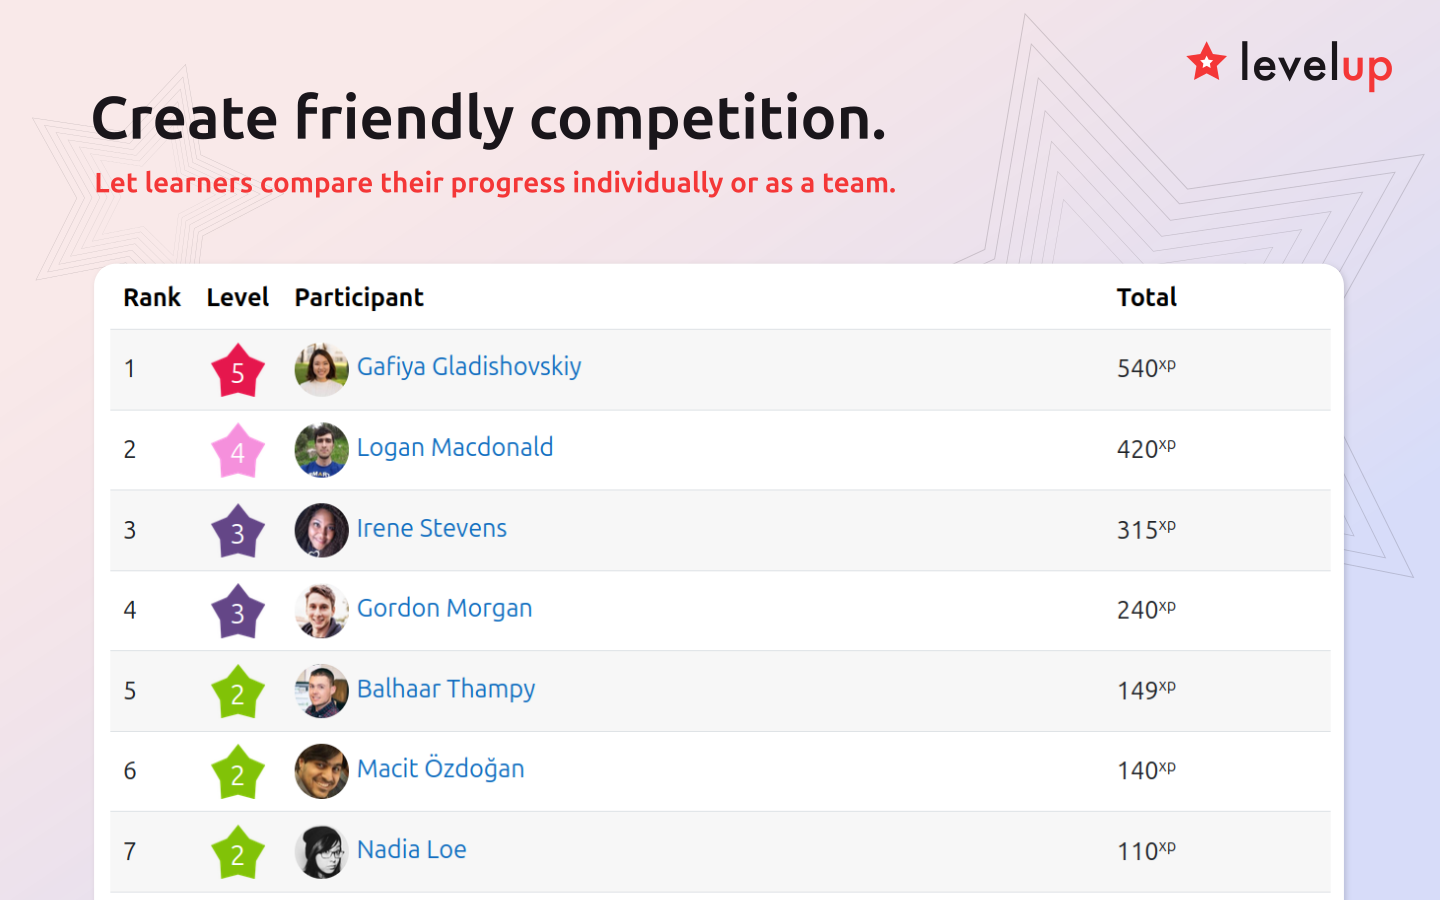Click Gafiya Gladishovskiy's avatar photo

pos(322,370)
